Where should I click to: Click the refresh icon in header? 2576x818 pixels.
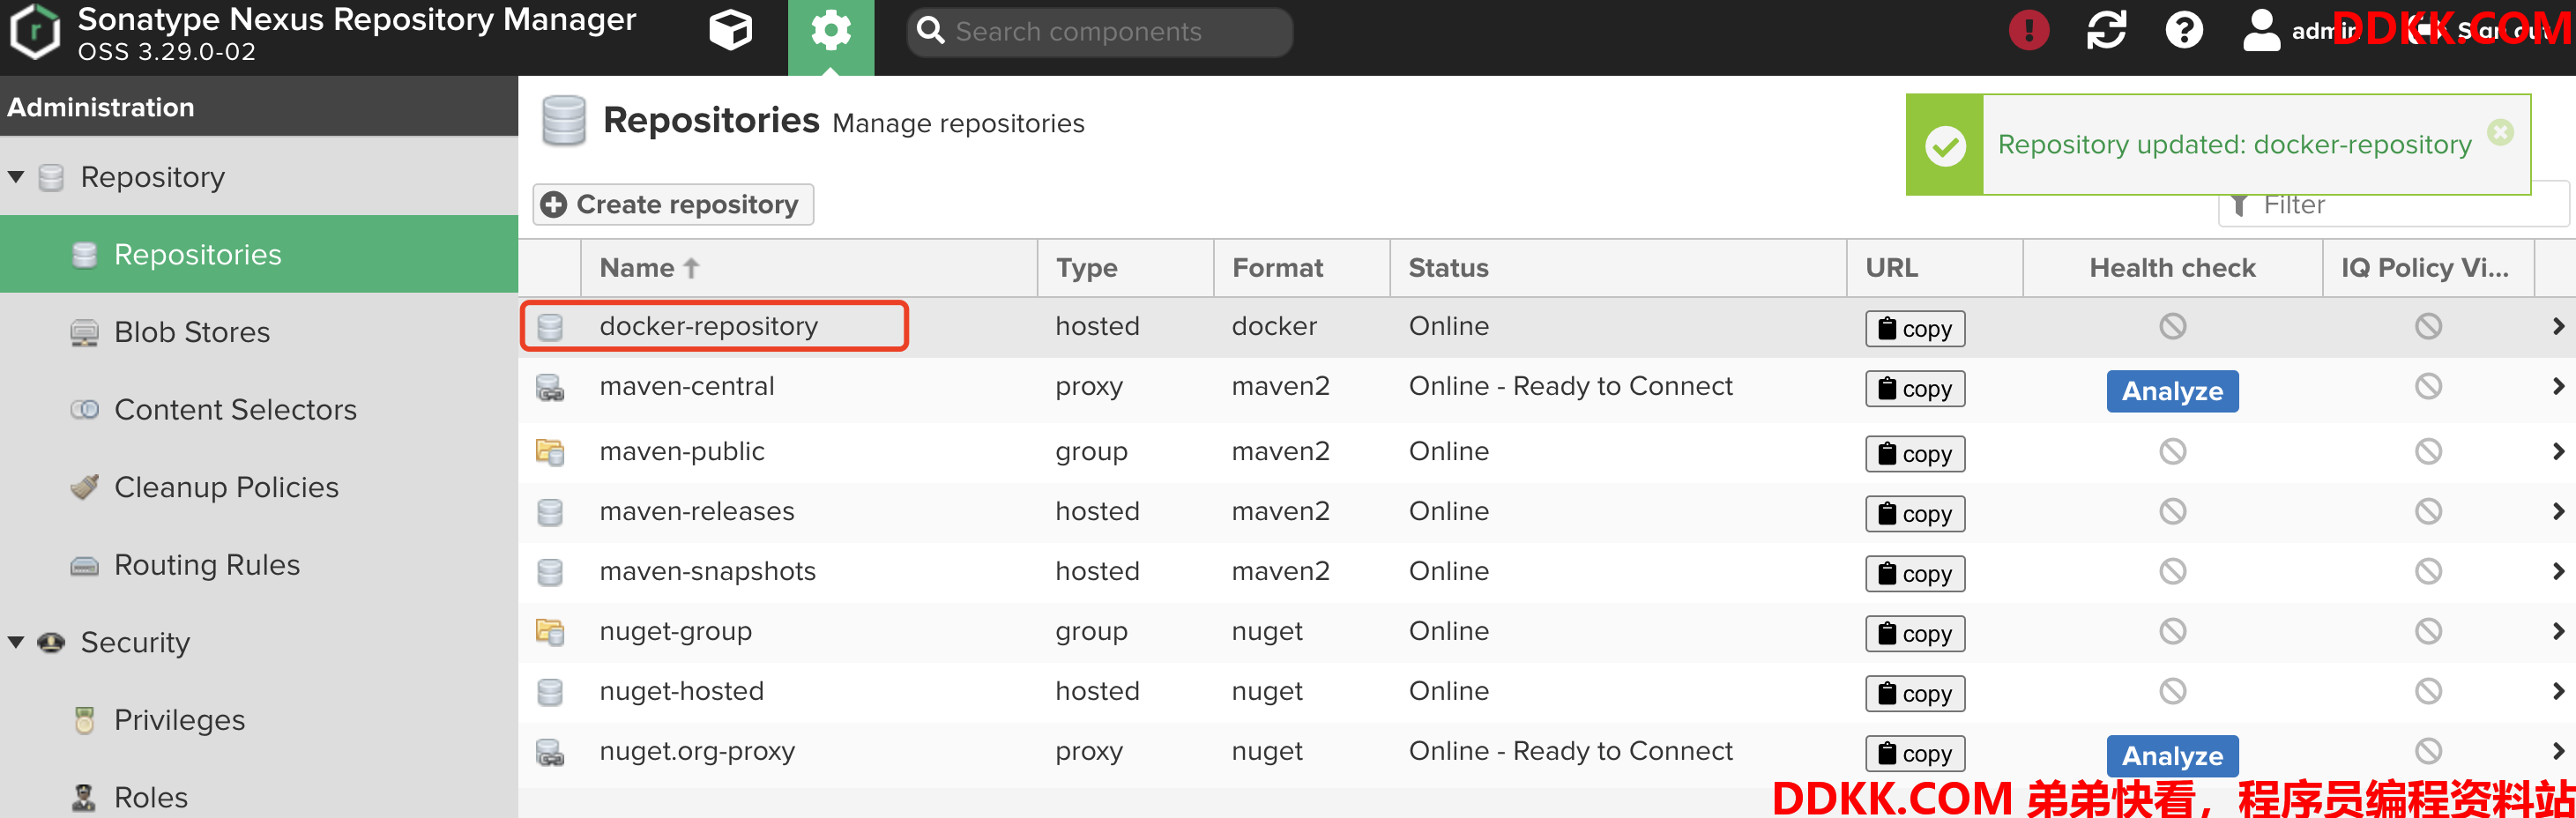[2106, 31]
